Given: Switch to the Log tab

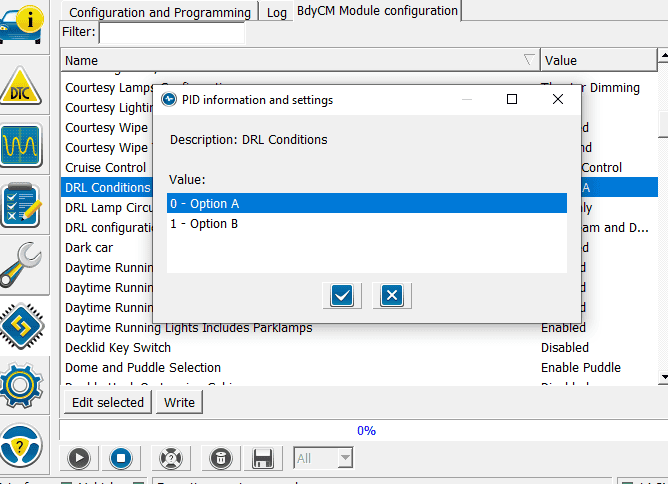Looking at the screenshot, I should point(276,12).
